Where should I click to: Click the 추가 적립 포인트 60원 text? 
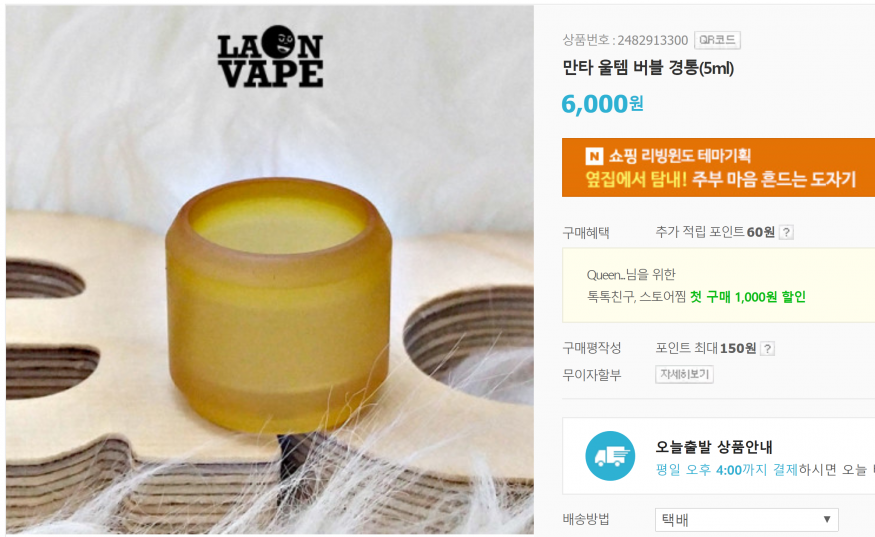coord(715,232)
